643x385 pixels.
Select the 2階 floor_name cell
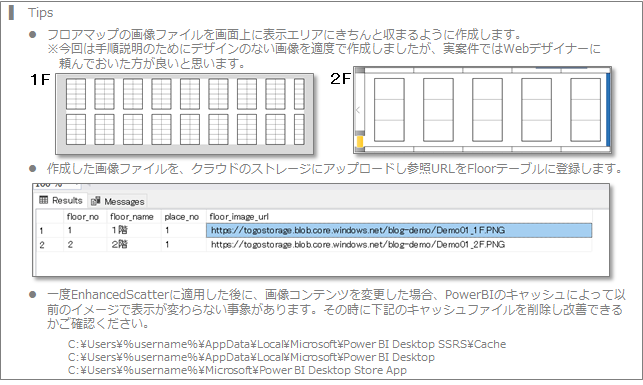(134, 245)
